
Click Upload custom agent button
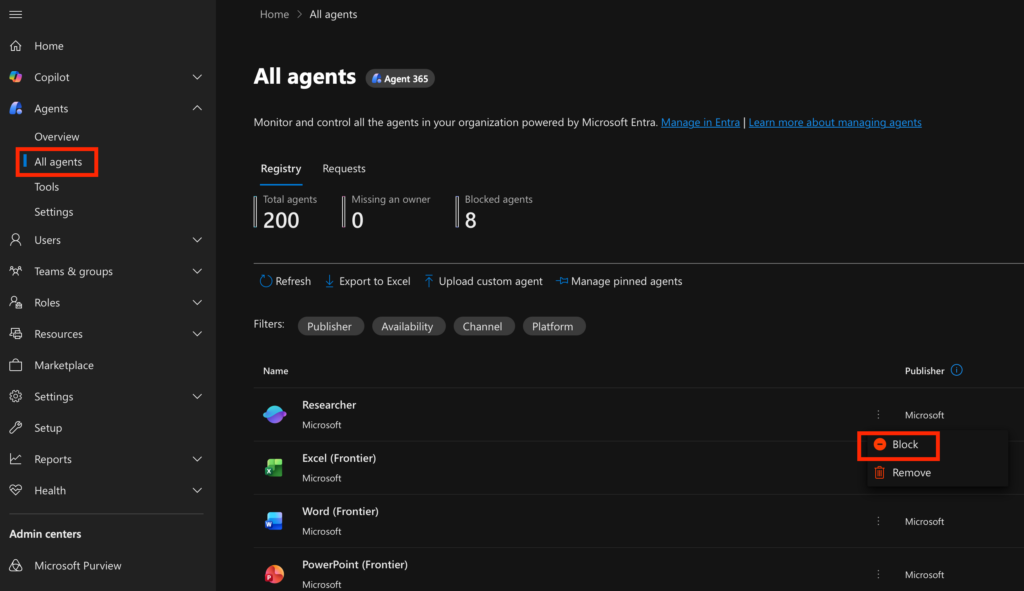coord(483,281)
